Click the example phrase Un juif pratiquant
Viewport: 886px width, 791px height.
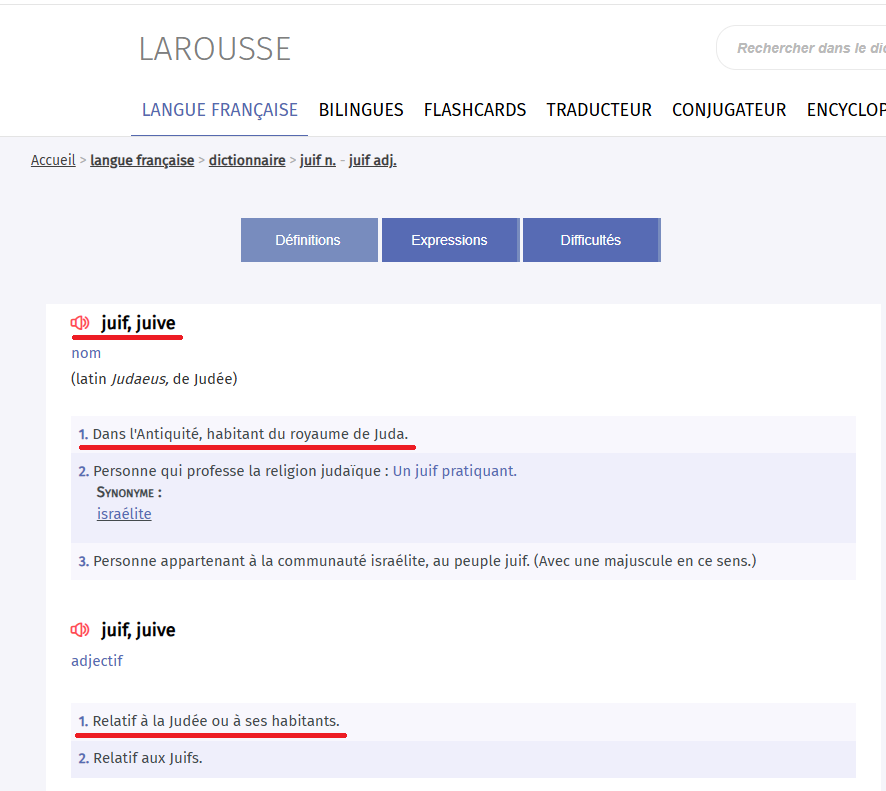pyautogui.click(x=454, y=471)
